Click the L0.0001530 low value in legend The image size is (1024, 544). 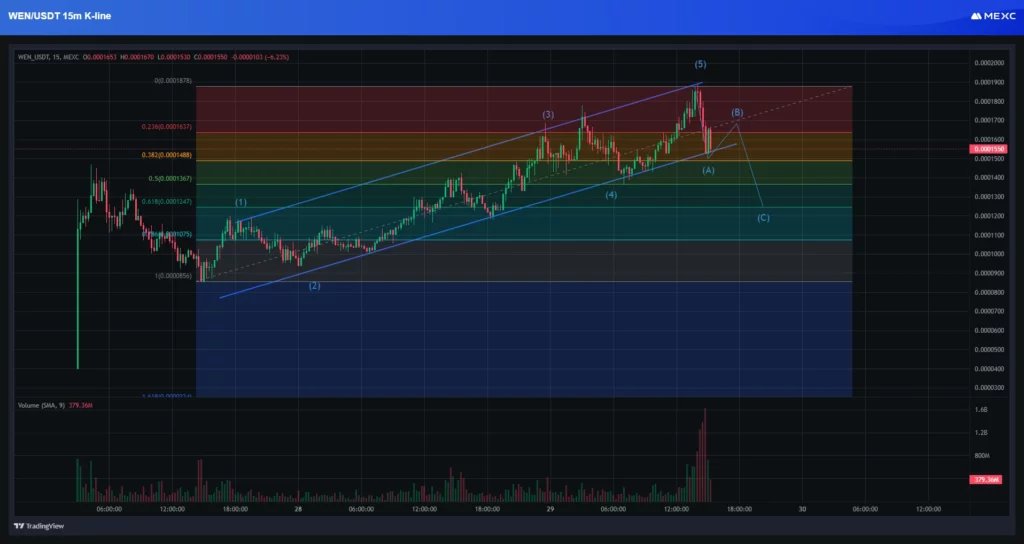click(x=174, y=57)
